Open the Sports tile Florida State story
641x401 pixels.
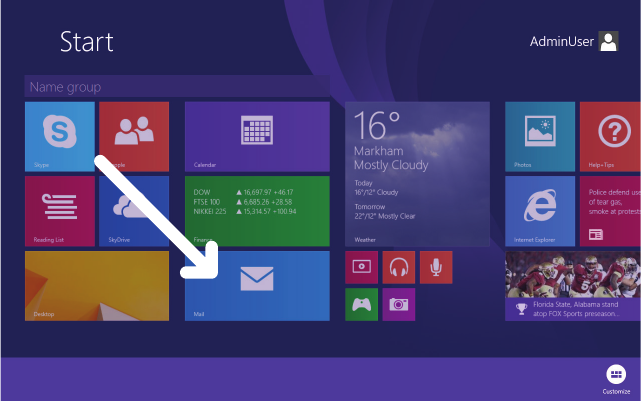(573, 286)
